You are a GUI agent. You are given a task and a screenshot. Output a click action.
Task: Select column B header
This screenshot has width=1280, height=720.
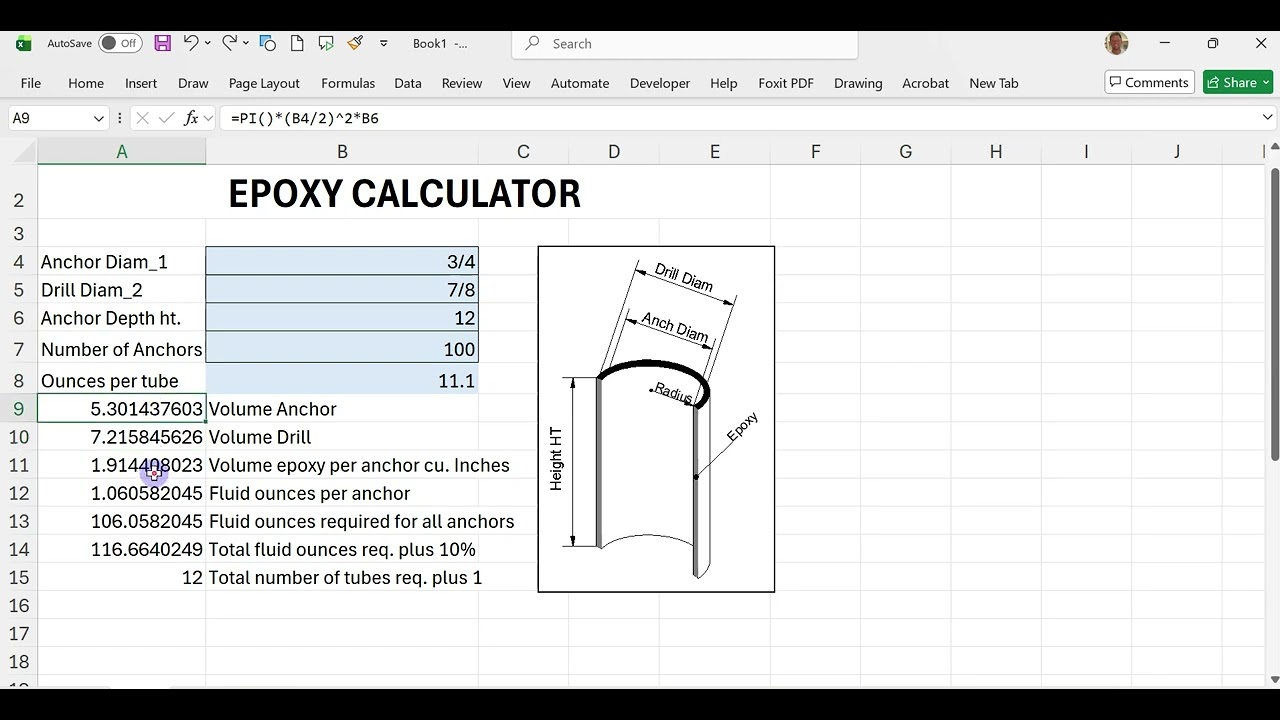pos(342,152)
